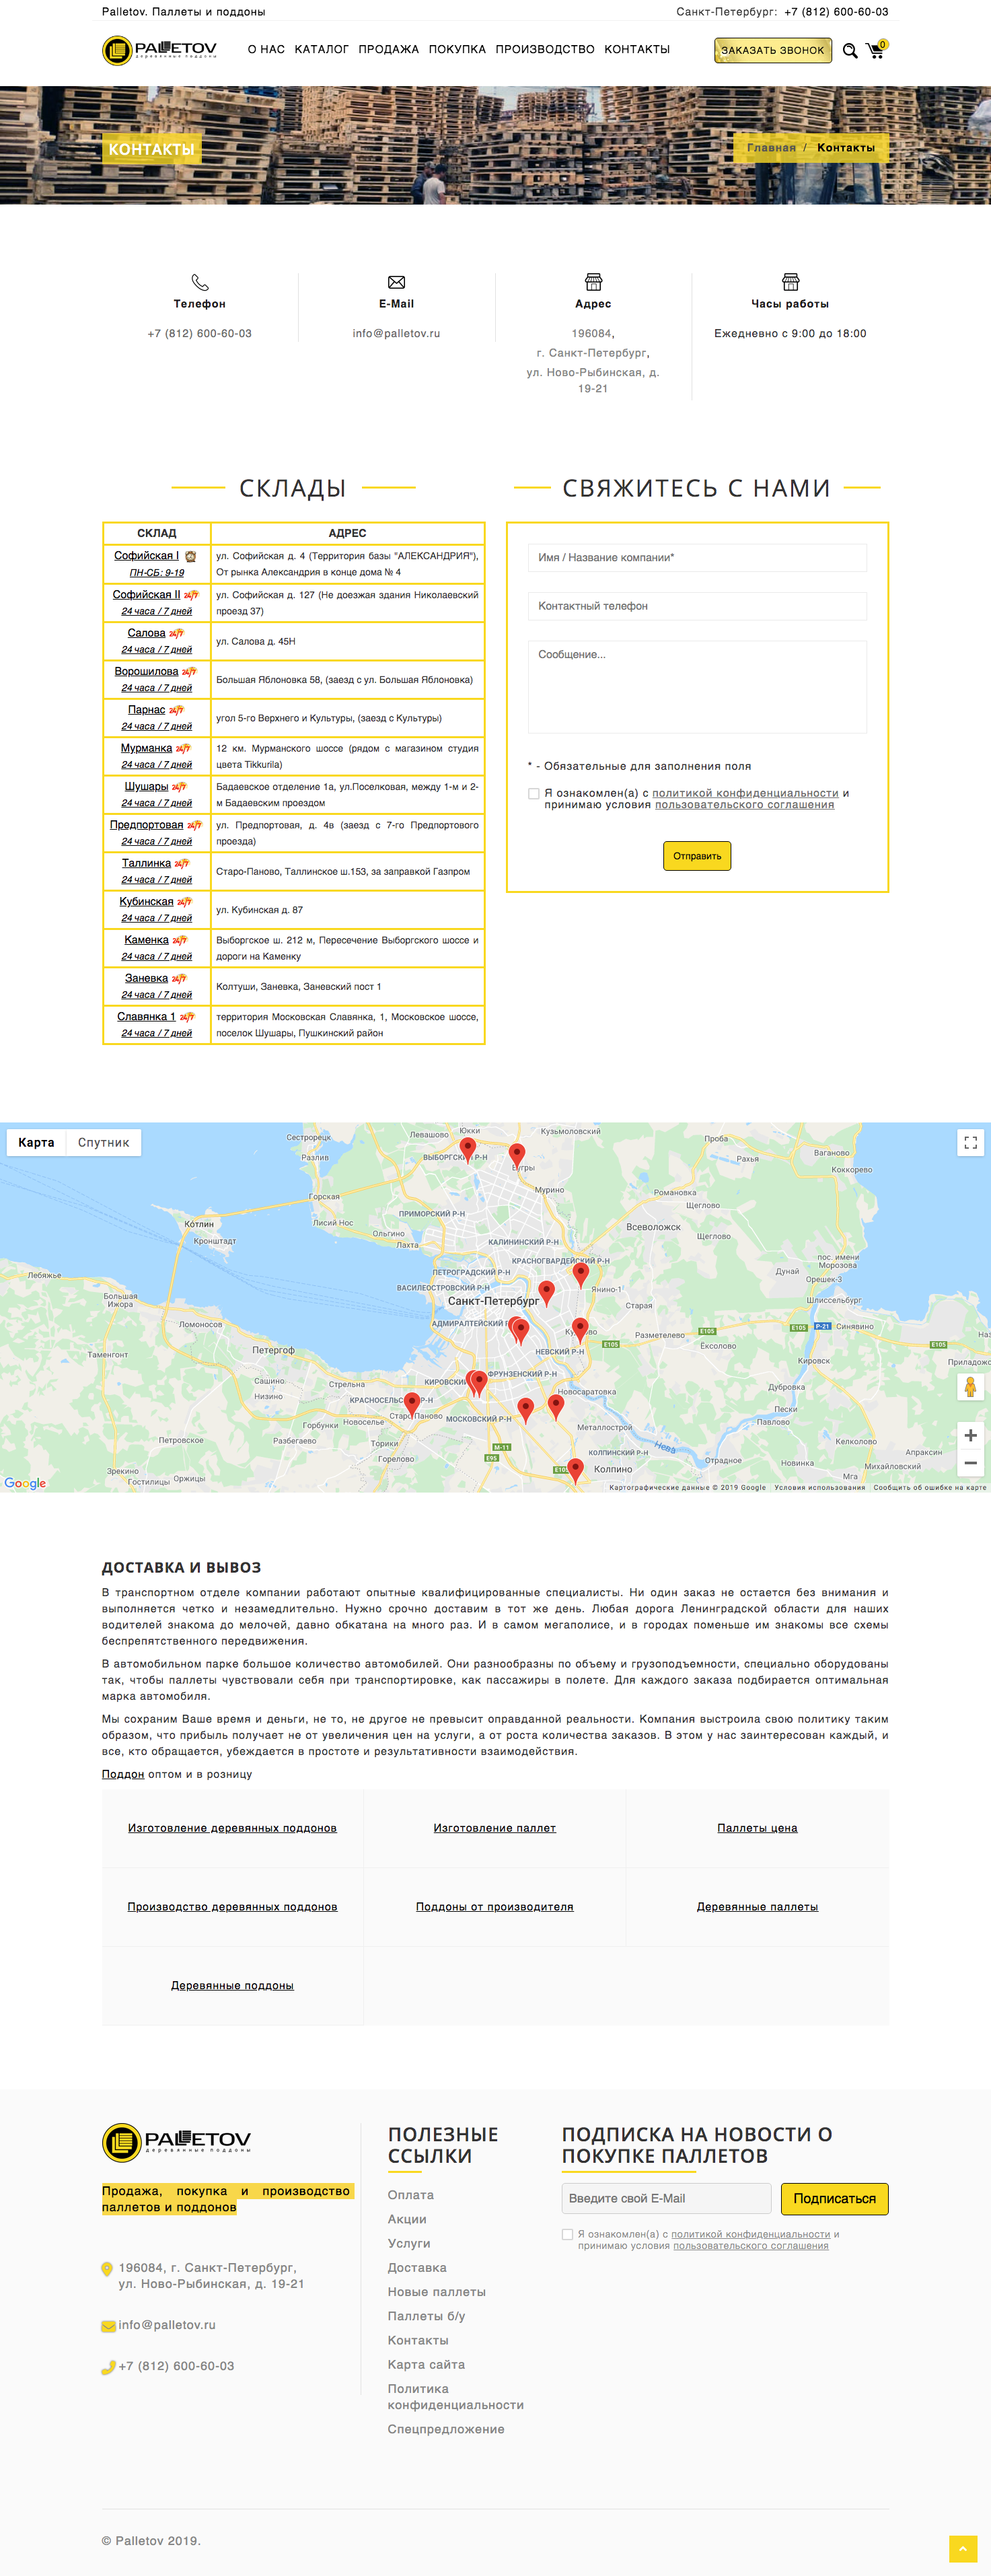Click the Оплата footer link
Image resolution: width=991 pixels, height=2576 pixels.
pyautogui.click(x=411, y=2195)
